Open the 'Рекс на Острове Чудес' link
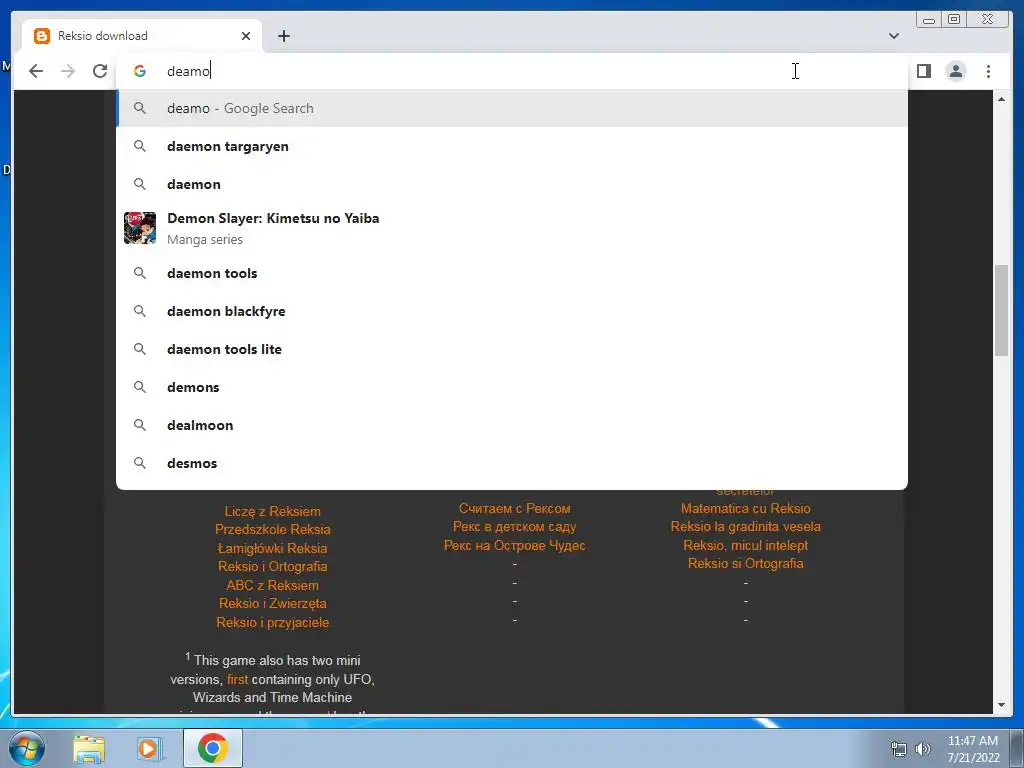 click(515, 545)
